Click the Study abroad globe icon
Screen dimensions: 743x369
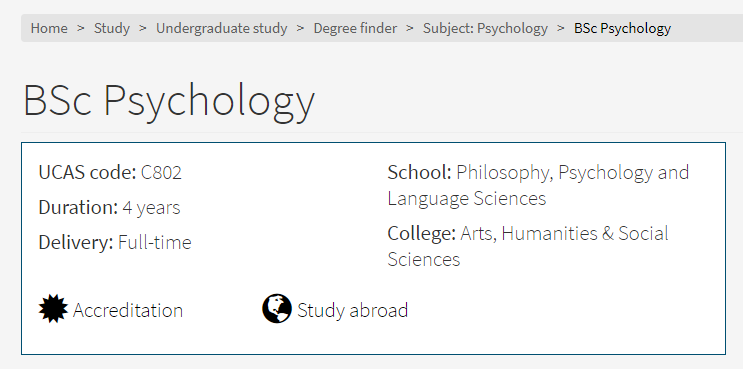click(x=277, y=309)
